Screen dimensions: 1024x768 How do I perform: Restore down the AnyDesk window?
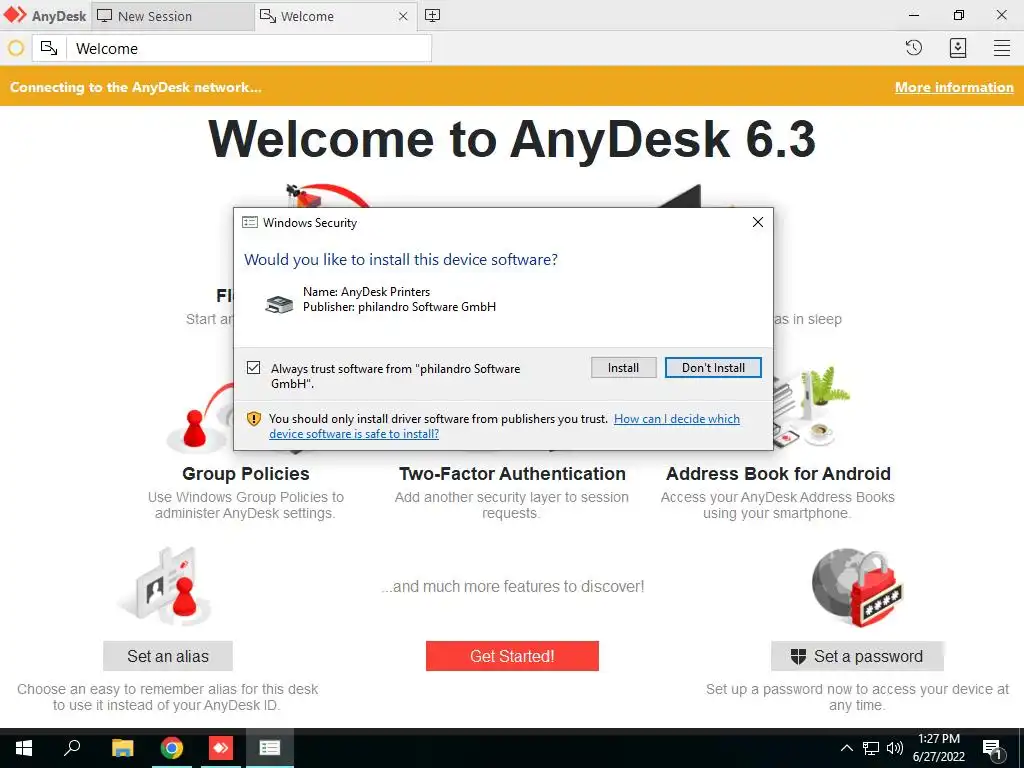coord(958,15)
